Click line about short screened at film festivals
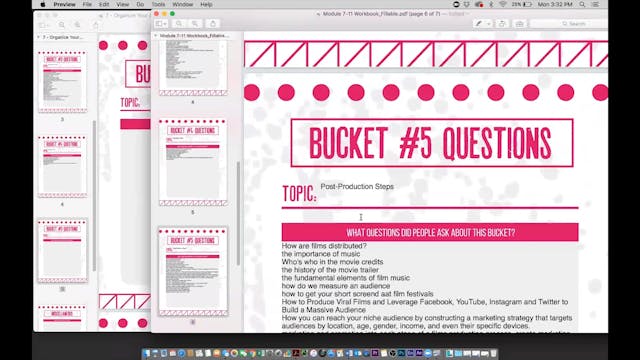640x360 pixels. click(x=358, y=294)
